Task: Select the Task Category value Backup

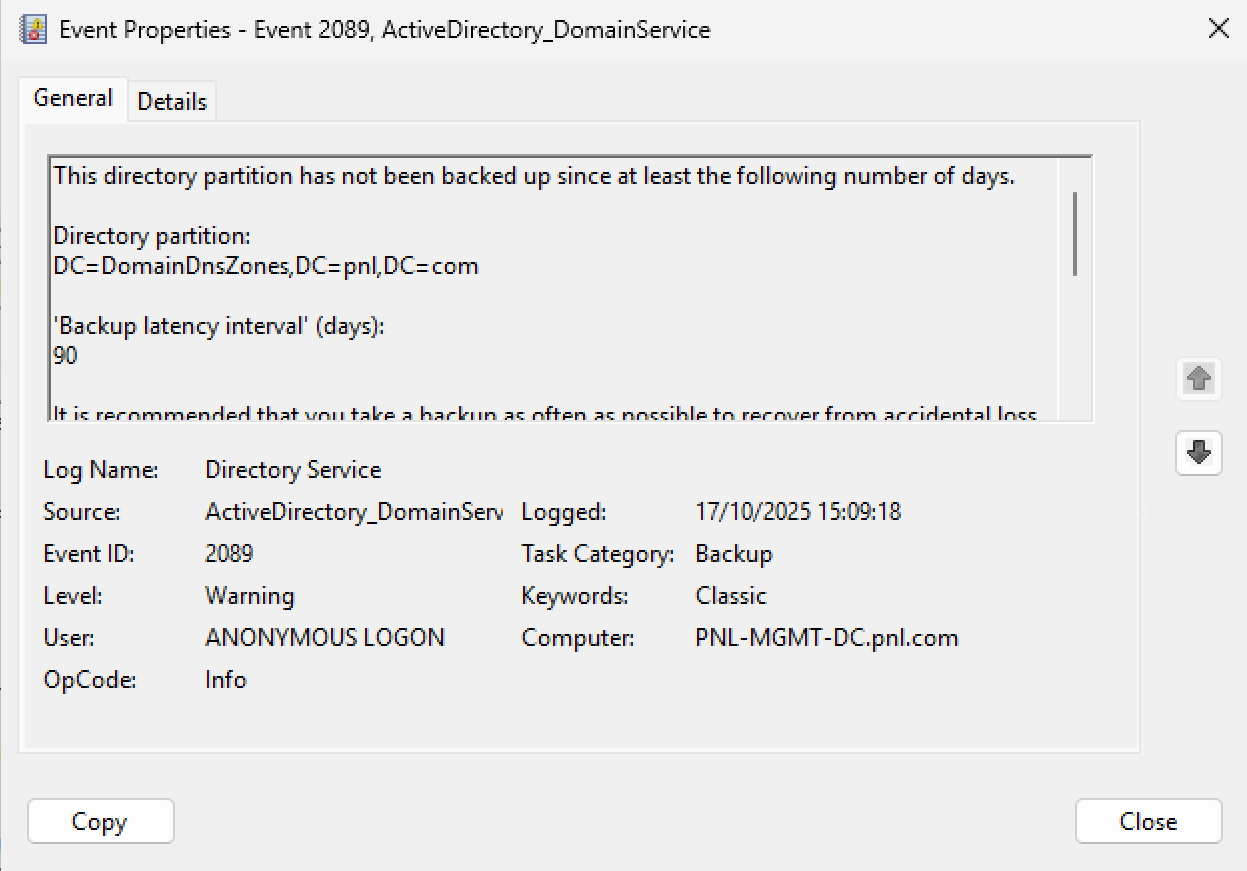Action: point(734,554)
